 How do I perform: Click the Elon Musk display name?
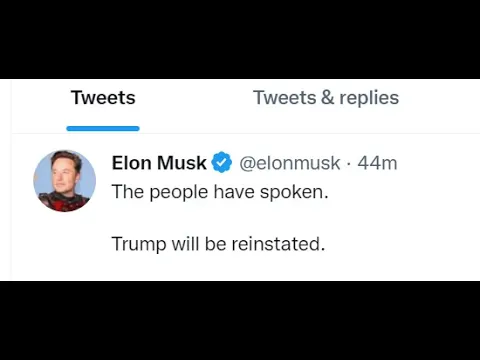pyautogui.click(x=159, y=163)
